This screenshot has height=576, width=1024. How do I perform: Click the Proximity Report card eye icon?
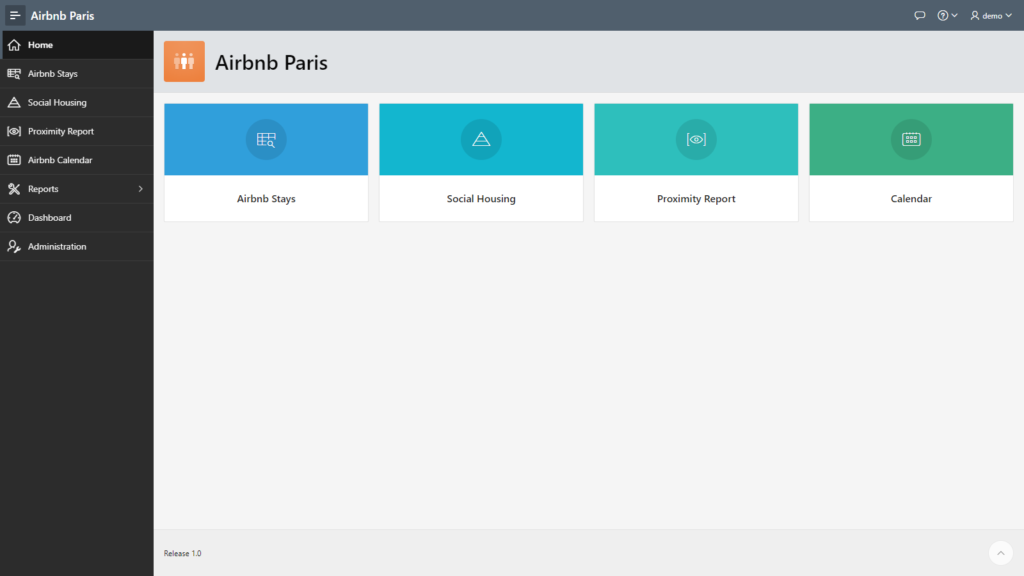696,139
